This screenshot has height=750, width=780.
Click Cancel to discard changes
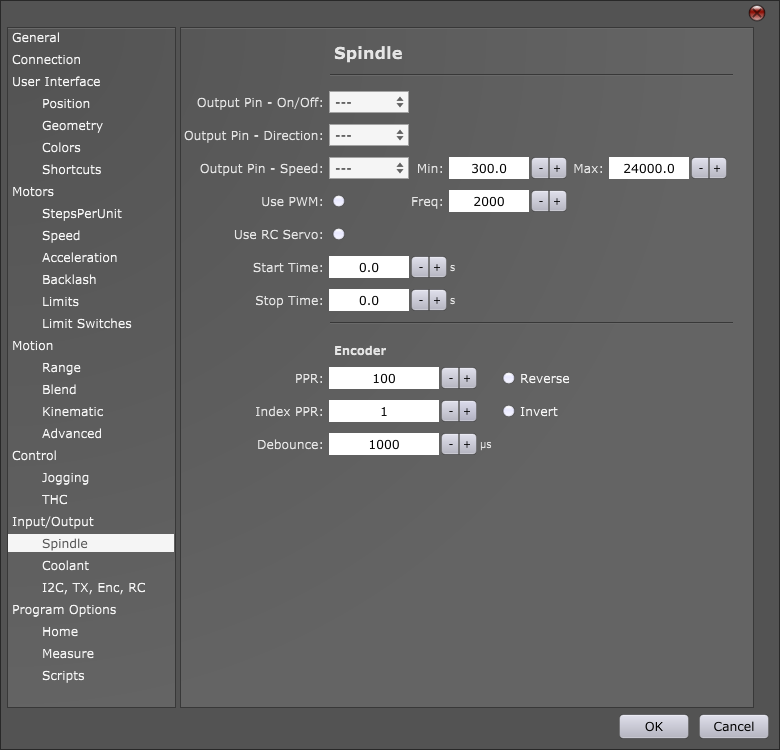(733, 727)
